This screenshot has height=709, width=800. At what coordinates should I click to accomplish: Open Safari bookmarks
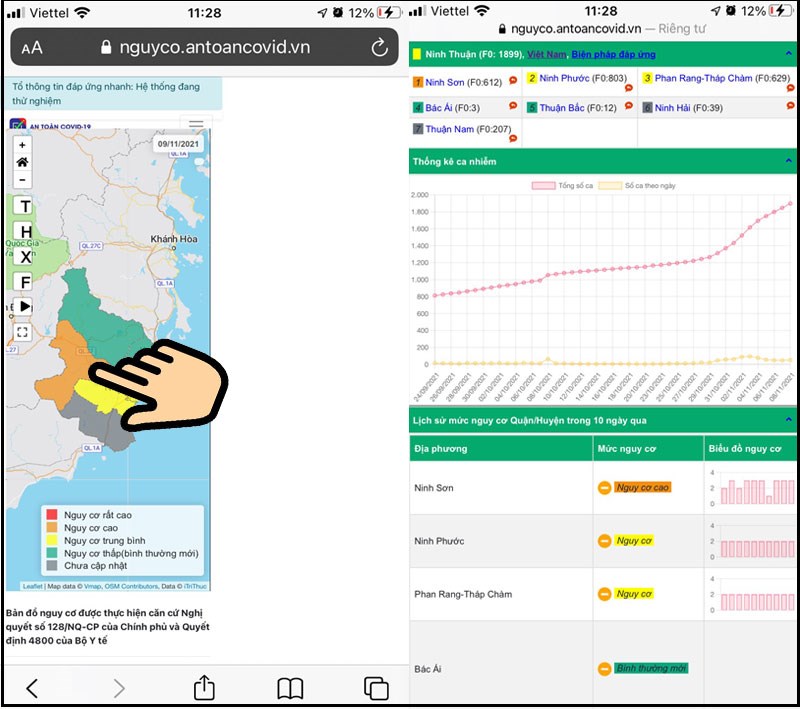tap(290, 689)
